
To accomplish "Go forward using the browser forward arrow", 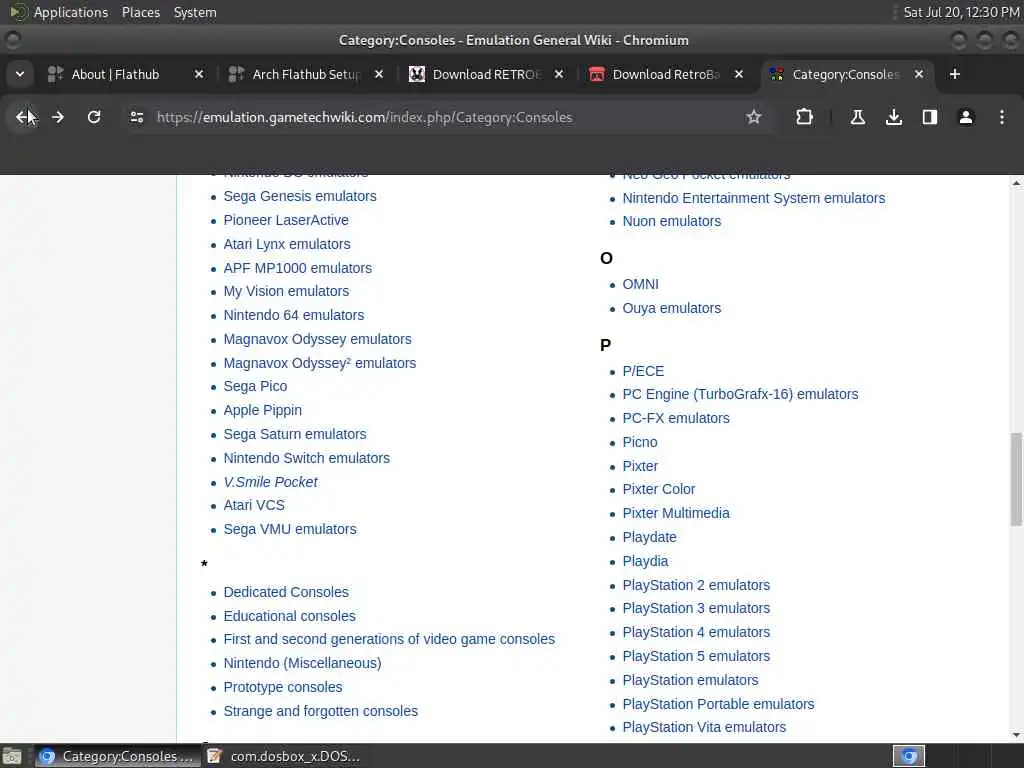I will coord(58,117).
